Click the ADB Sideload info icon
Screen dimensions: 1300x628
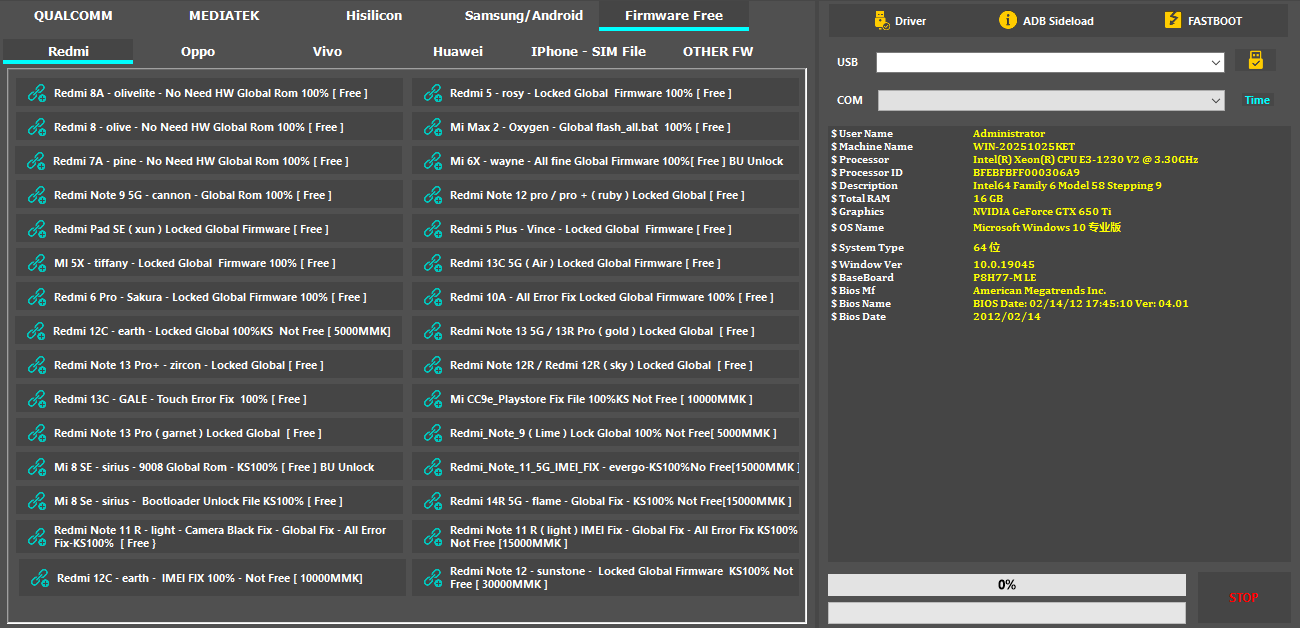pyautogui.click(x=1007, y=20)
